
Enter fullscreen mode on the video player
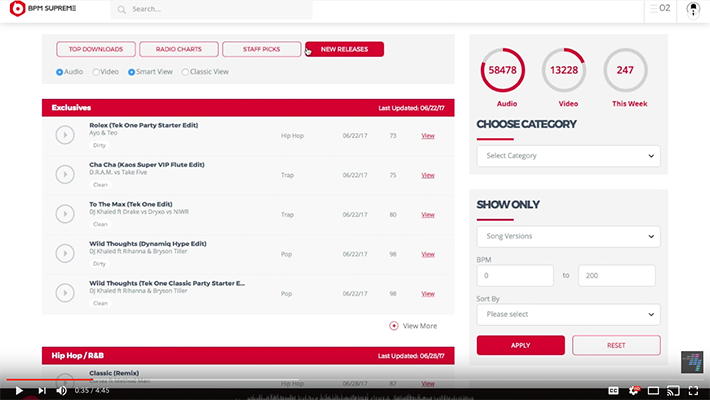click(694, 390)
